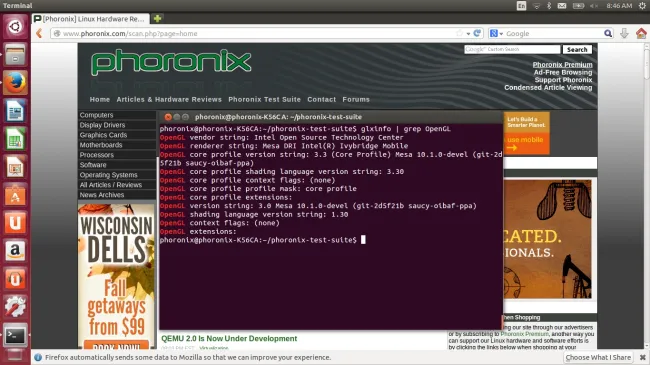This screenshot has height=365, width=650.
Task: Expand the URL history dropdown arrow
Action: (468, 34)
